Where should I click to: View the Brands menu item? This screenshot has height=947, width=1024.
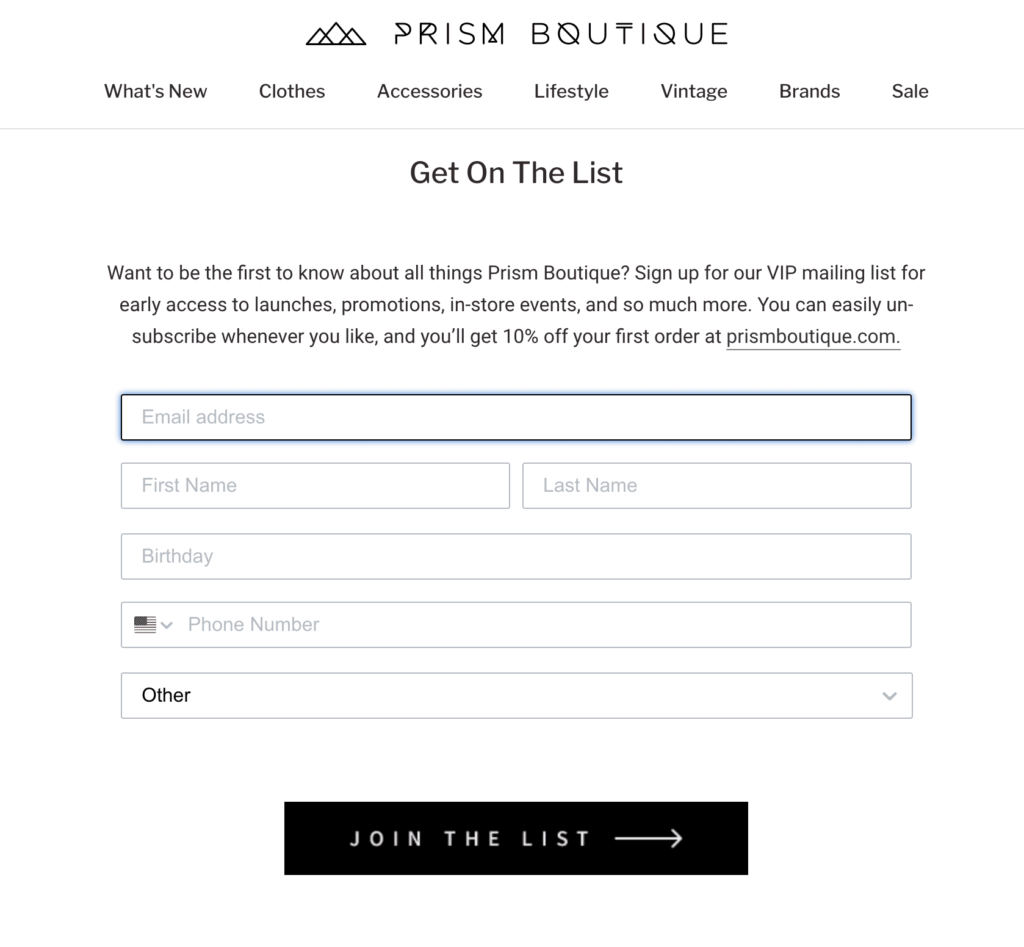[809, 91]
